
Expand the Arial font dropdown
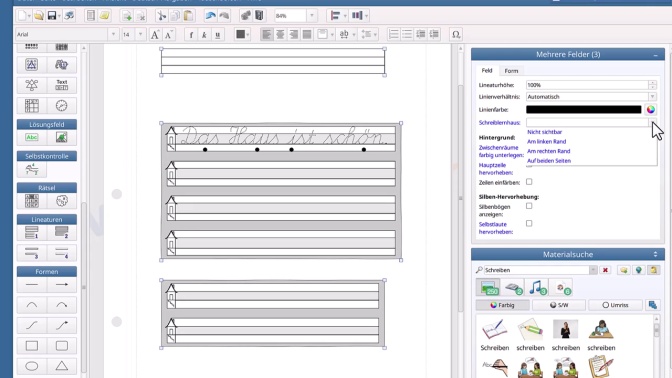[113, 34]
